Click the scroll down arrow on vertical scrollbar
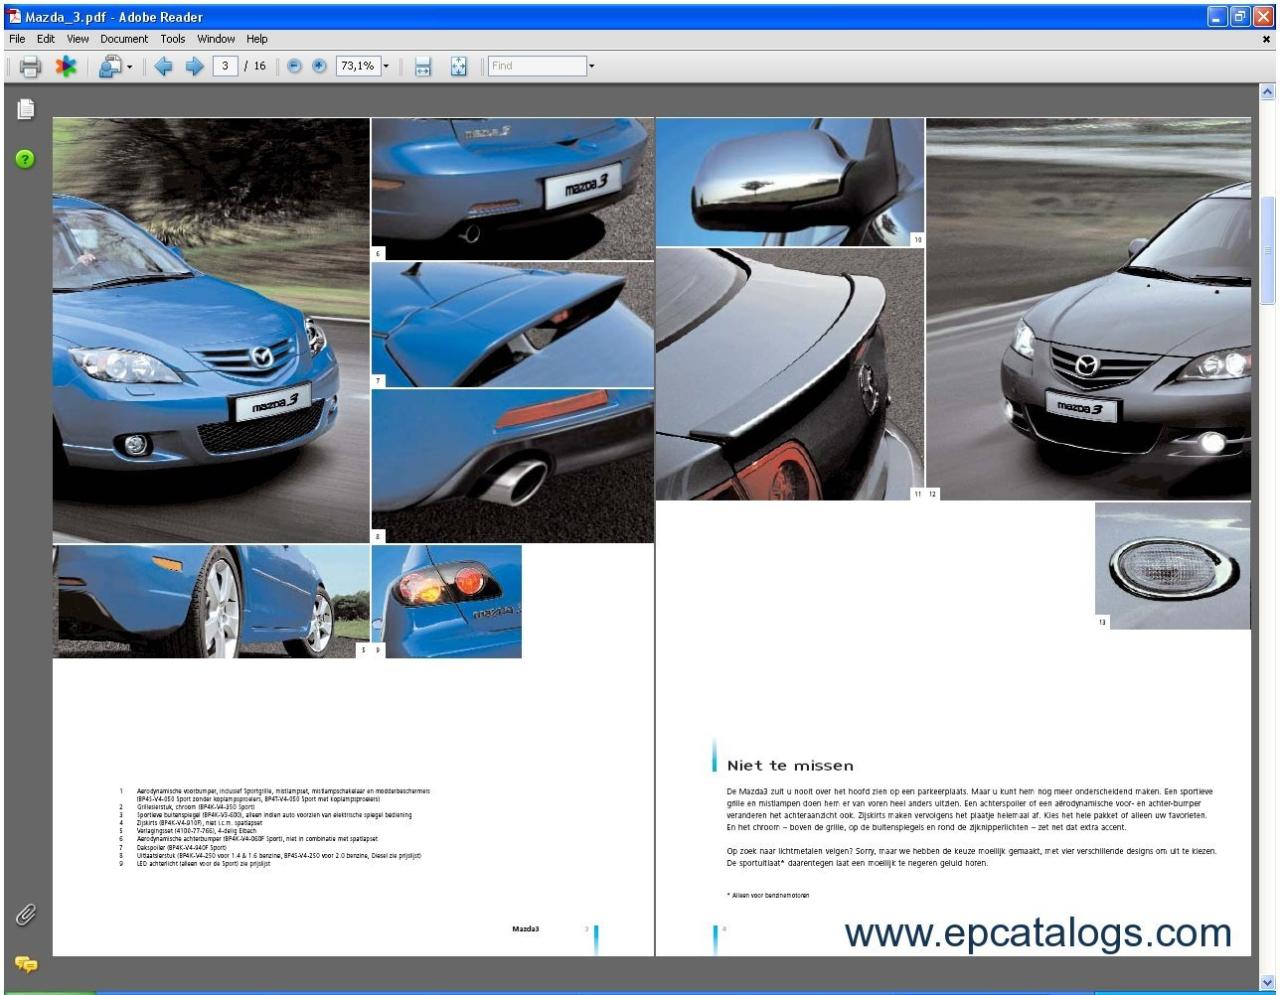 pos(1268,982)
